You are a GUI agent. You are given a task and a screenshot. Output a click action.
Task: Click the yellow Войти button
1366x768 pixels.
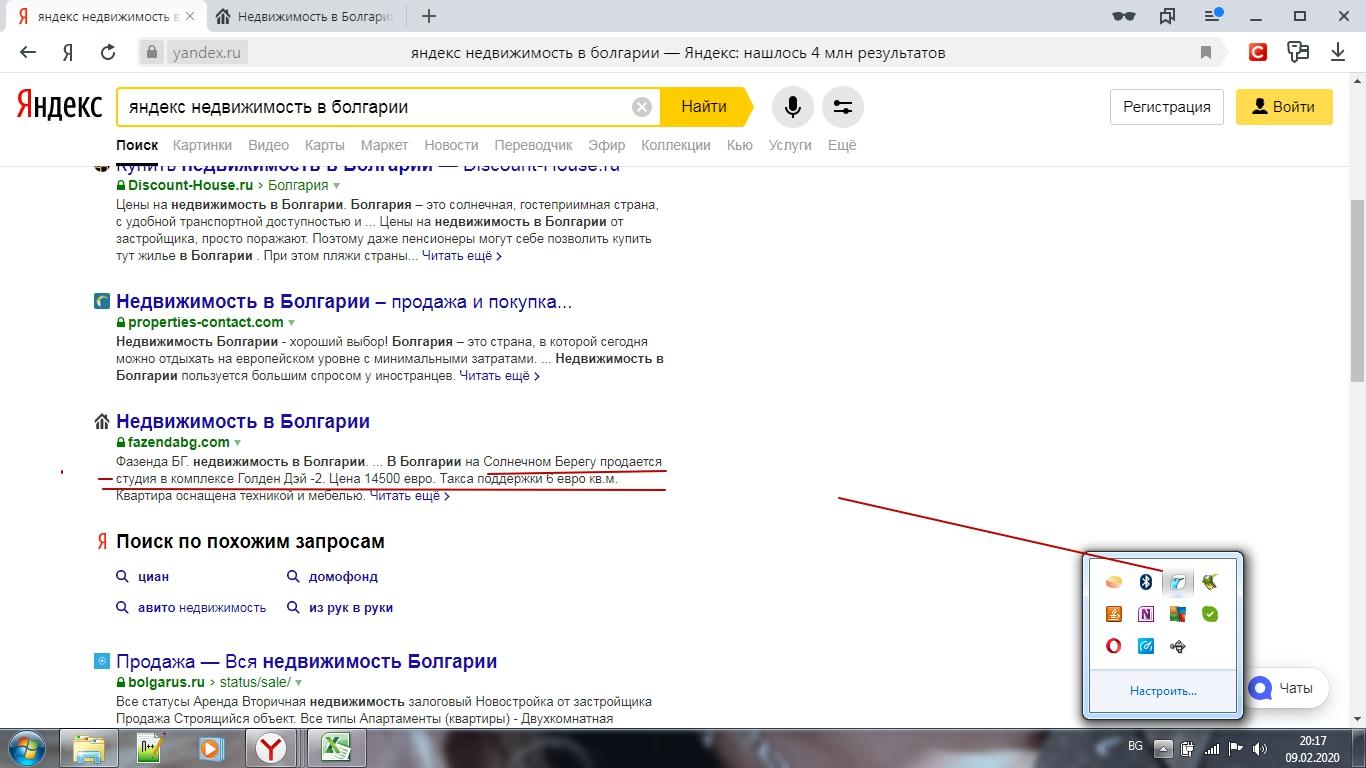(1284, 107)
